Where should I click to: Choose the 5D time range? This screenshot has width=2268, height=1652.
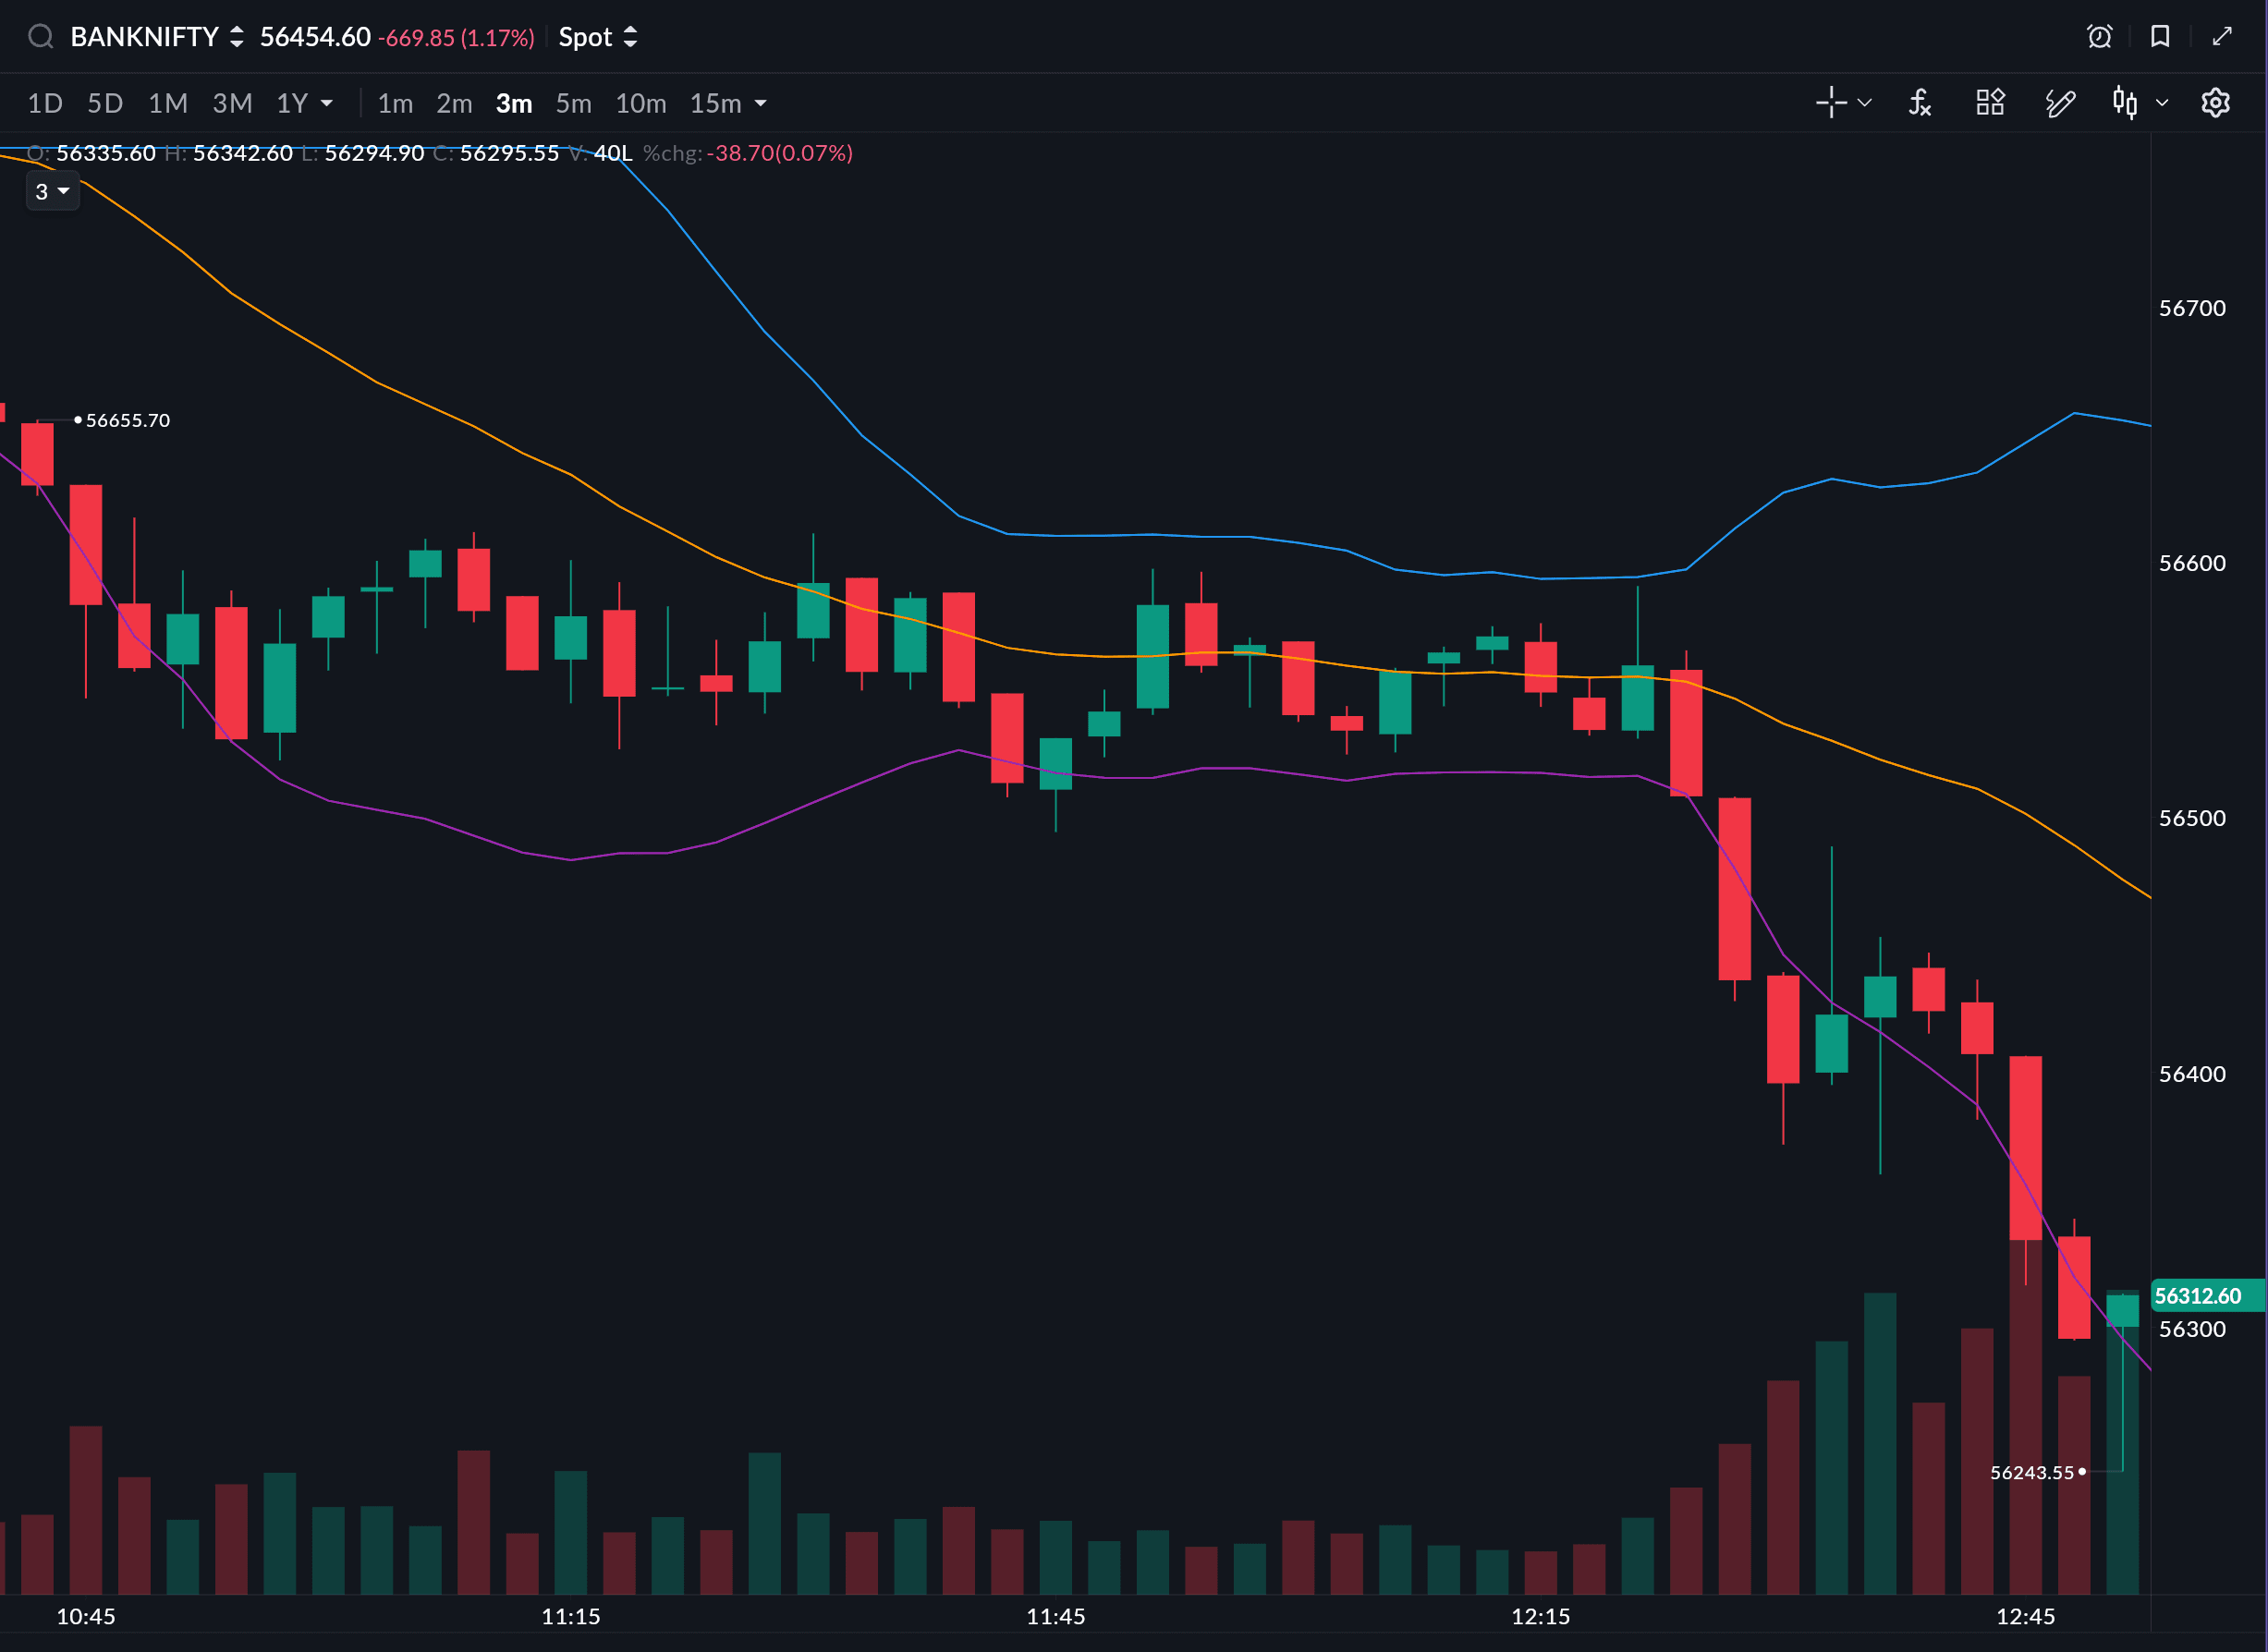[x=105, y=103]
